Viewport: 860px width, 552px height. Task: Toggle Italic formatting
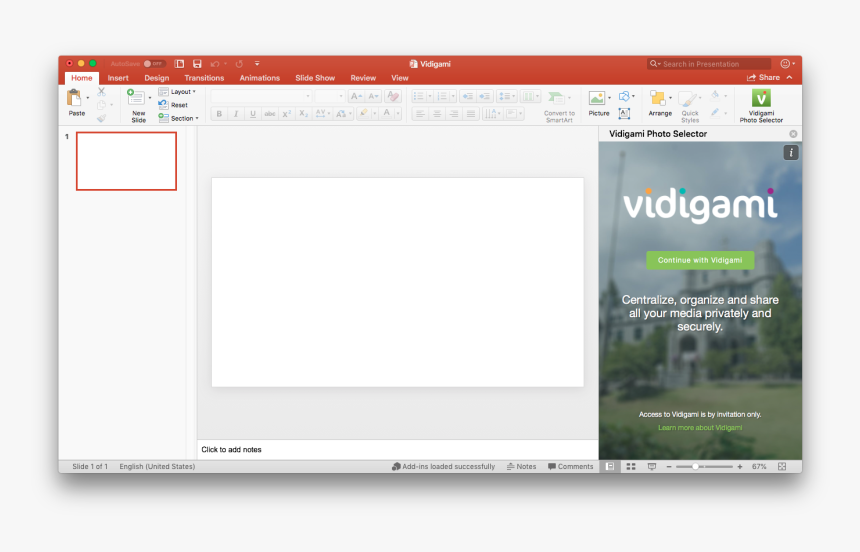point(236,114)
